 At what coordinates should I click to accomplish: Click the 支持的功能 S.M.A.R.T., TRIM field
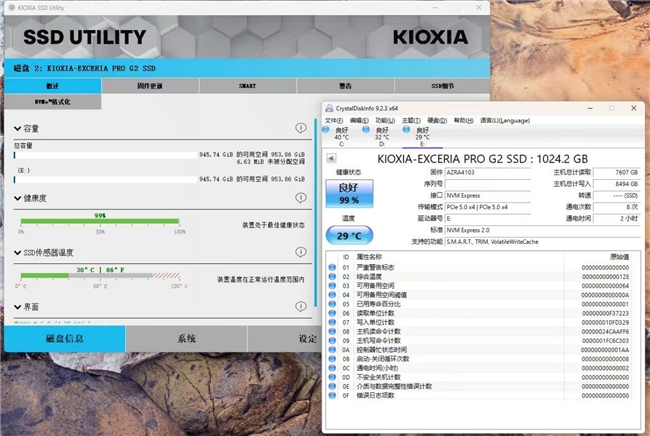click(x=543, y=242)
